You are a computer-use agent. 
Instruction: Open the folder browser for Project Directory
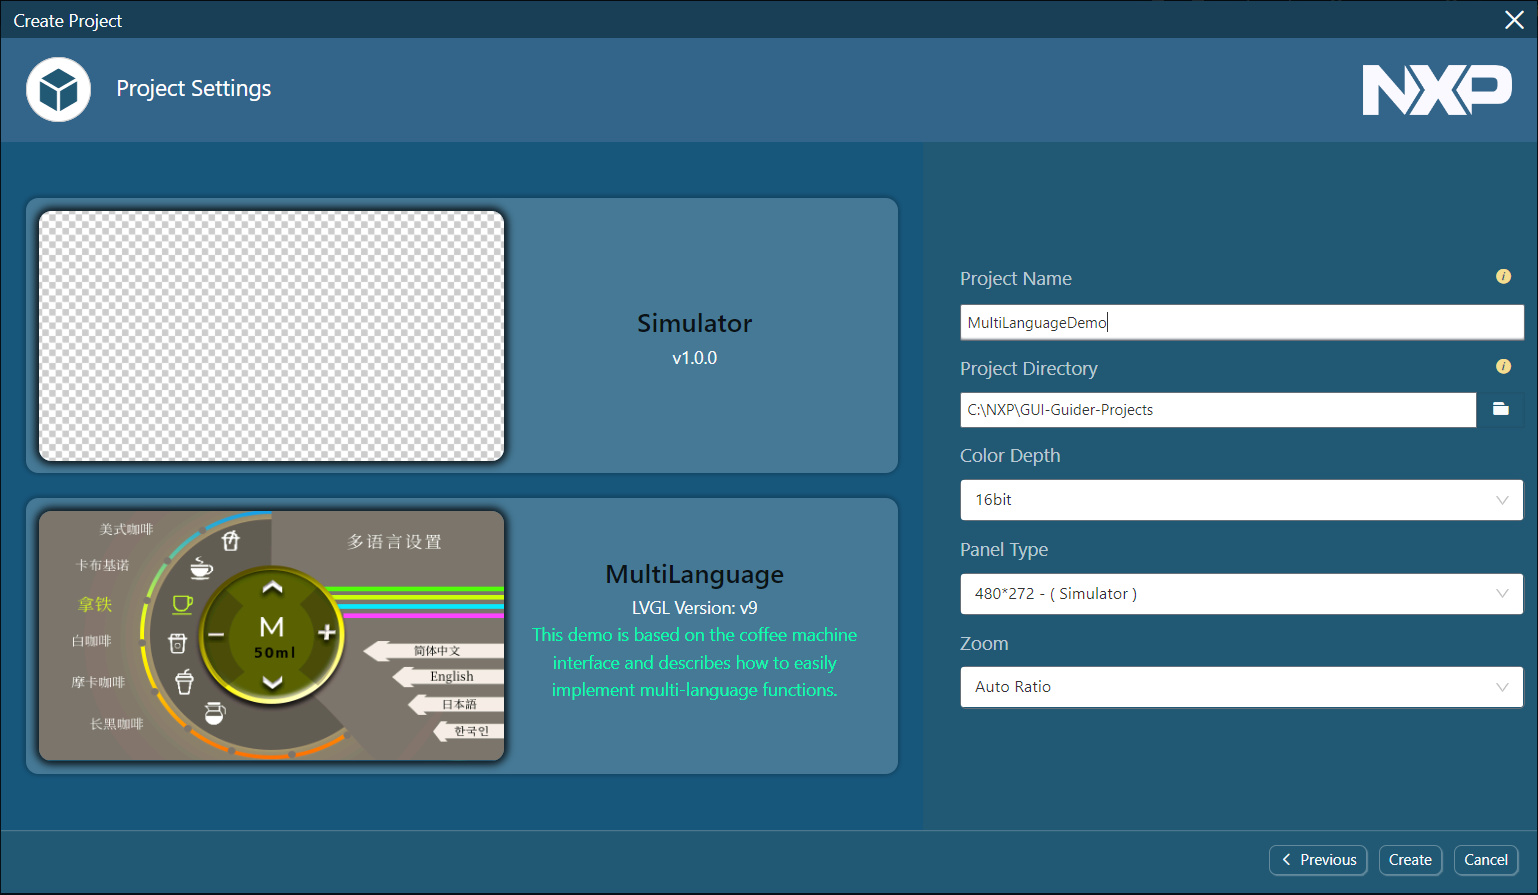1500,409
